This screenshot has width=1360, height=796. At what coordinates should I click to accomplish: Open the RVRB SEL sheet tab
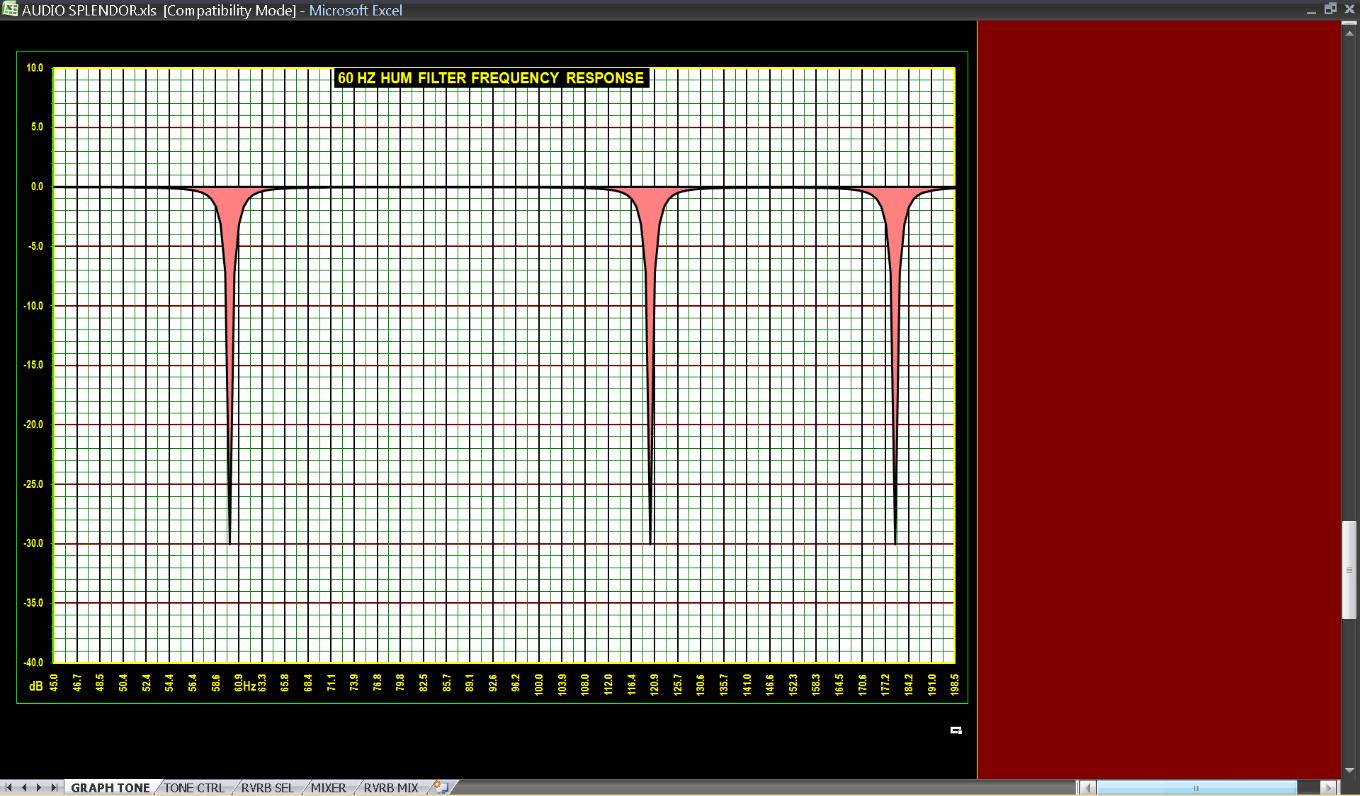(267, 788)
